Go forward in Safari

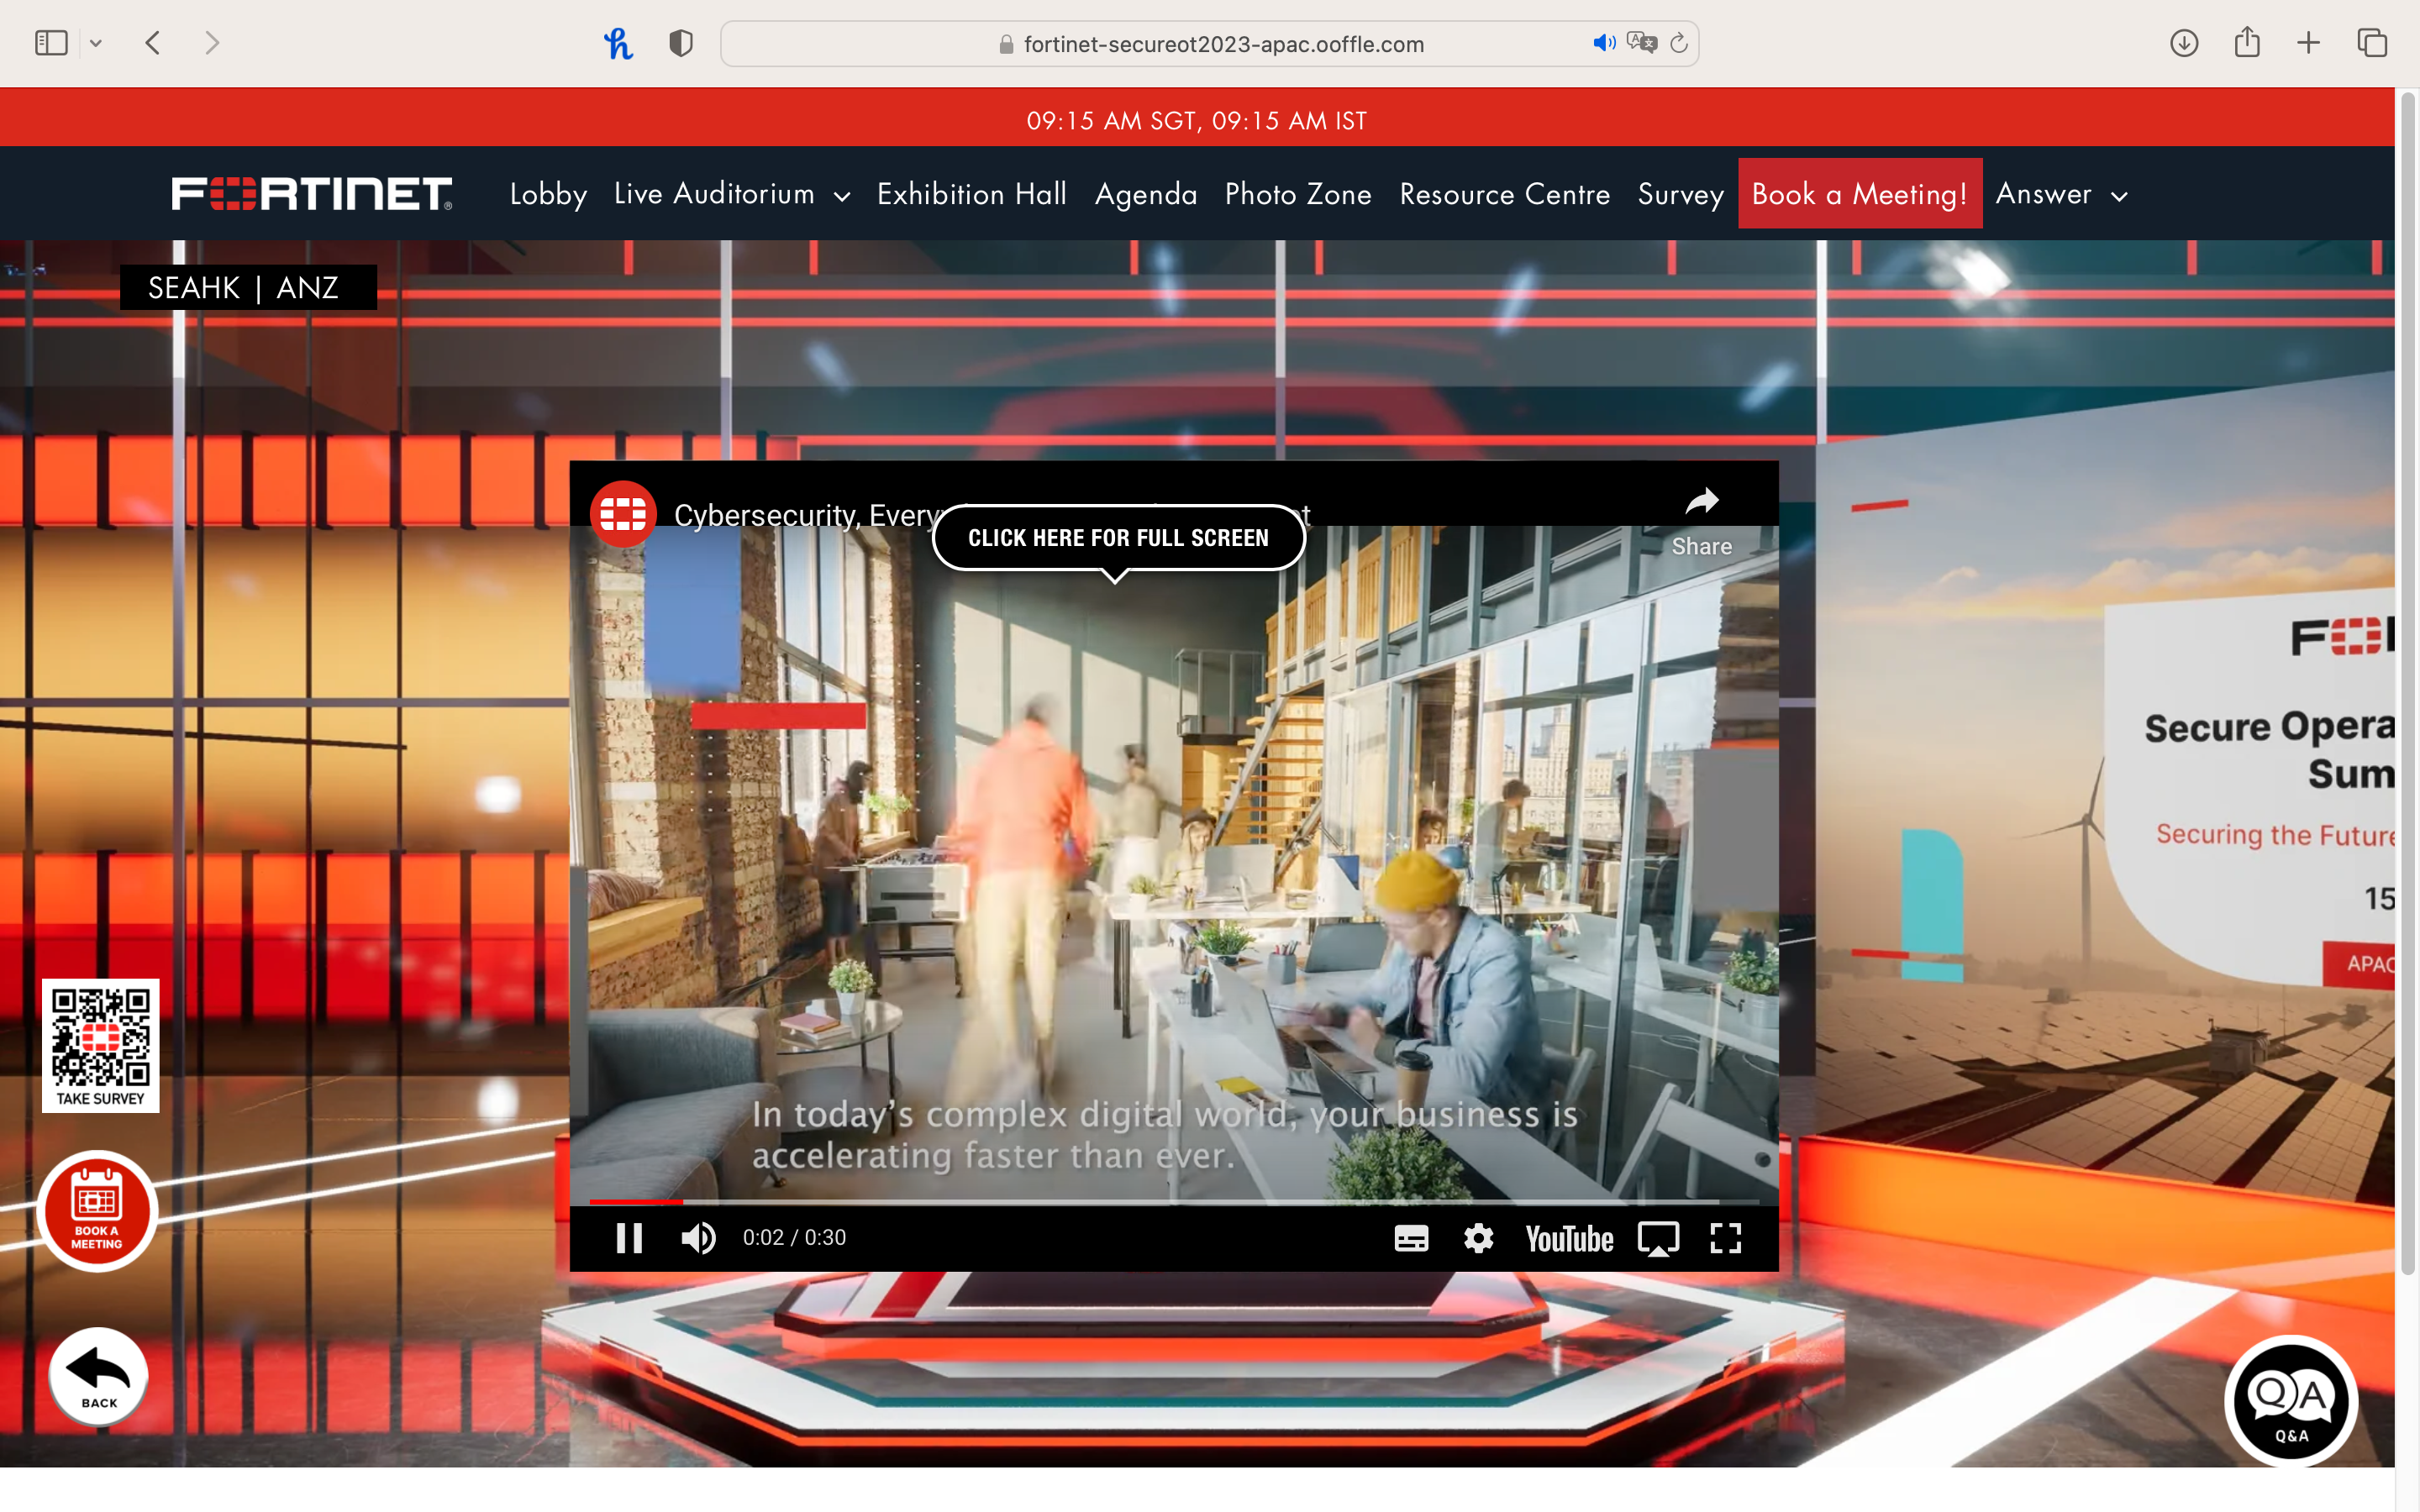211,43
